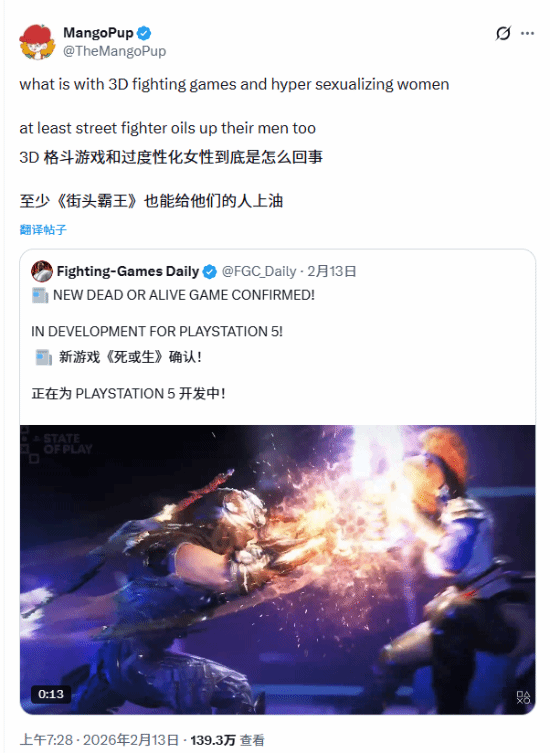Click the State of Play watermark
Image resolution: width=550 pixels, height=753 pixels.
[x=57, y=444]
